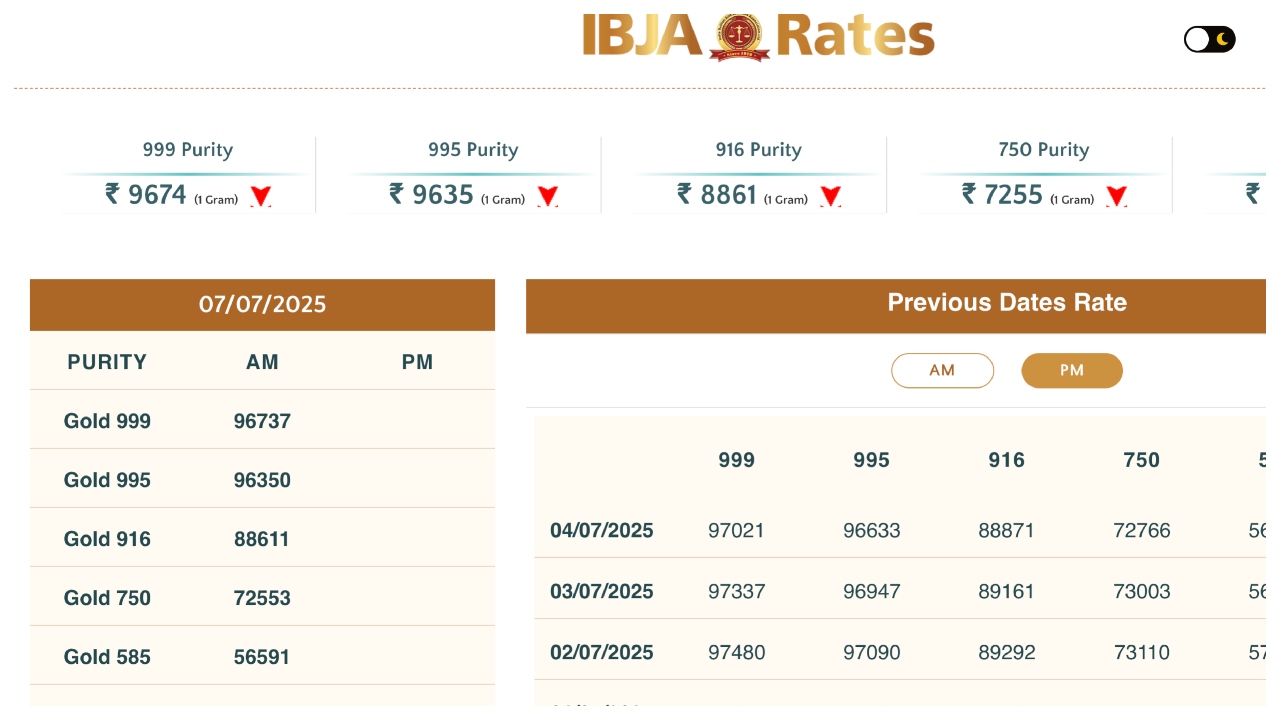
Task: Click the 07/07/2025 date header
Action: [262, 304]
